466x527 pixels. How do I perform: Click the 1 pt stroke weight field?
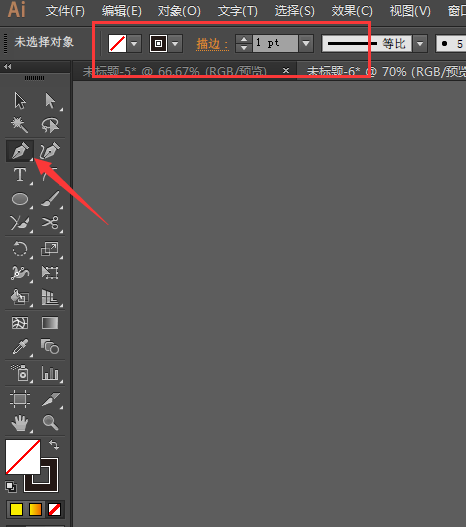point(275,43)
